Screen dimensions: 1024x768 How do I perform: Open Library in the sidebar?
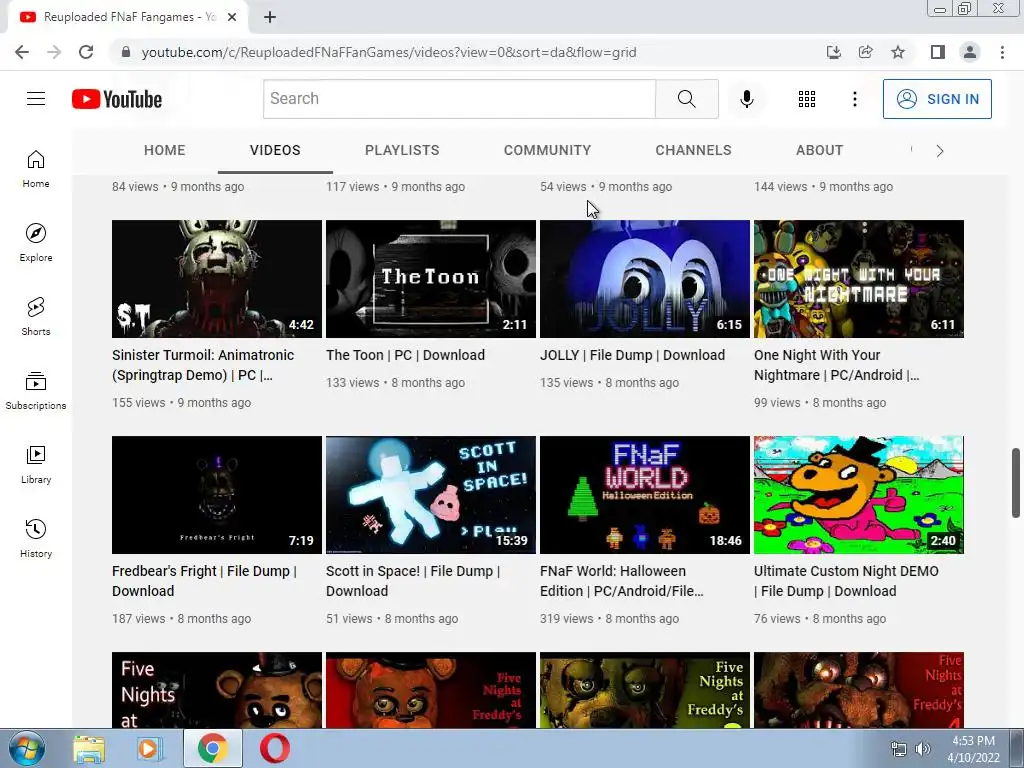click(x=36, y=464)
